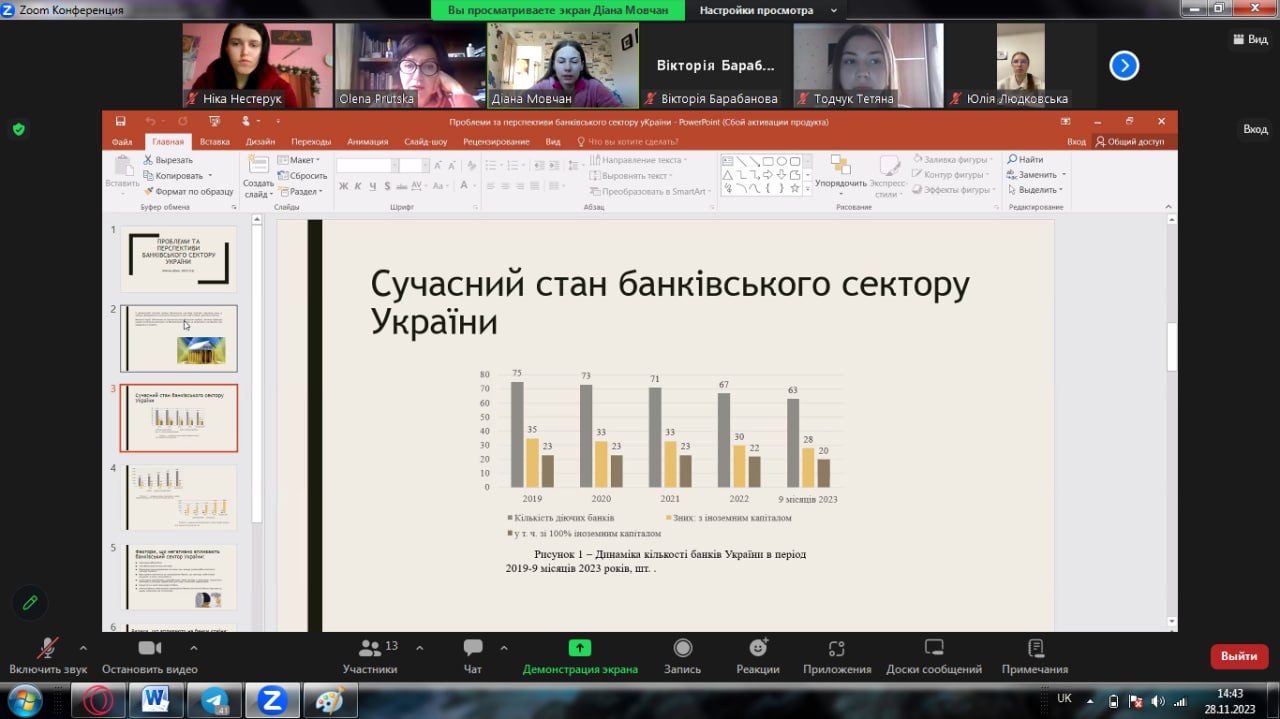The height and width of the screenshot is (719, 1280).
Task: Open the Дизайн ribbon tab
Action: [x=260, y=142]
